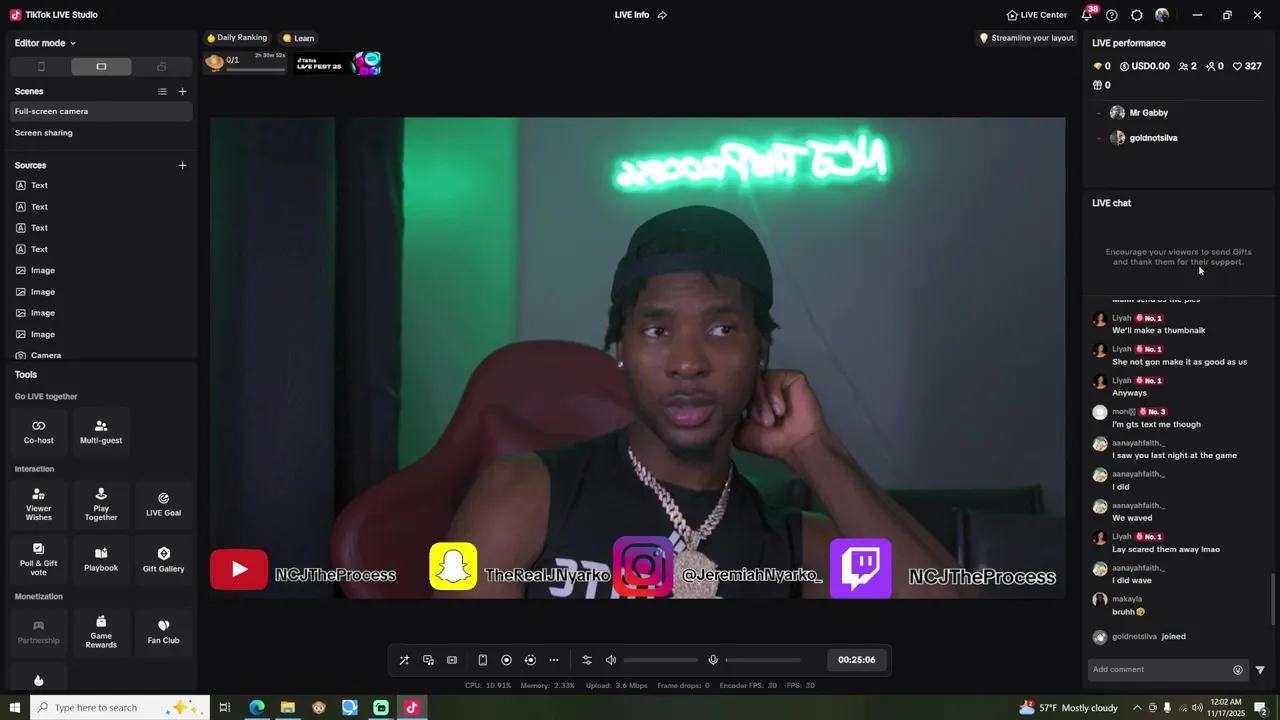This screenshot has width=1280, height=720.
Task: Click the phone preview icon in bottom toolbar
Action: [x=482, y=660]
